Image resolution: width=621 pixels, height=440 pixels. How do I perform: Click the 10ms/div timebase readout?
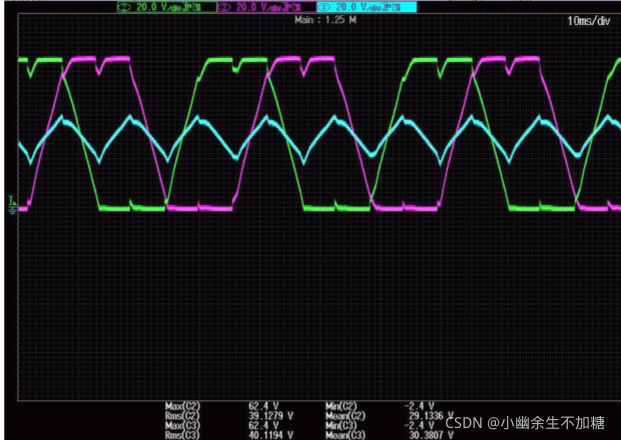589,21
